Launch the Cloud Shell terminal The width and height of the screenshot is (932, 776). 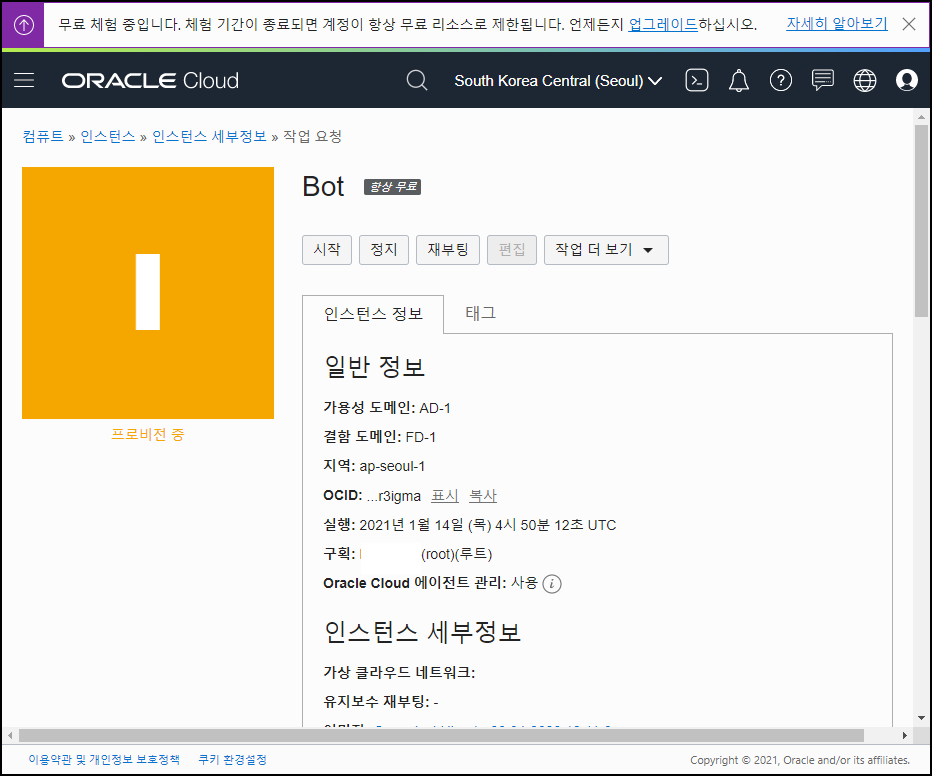pyautogui.click(x=697, y=81)
